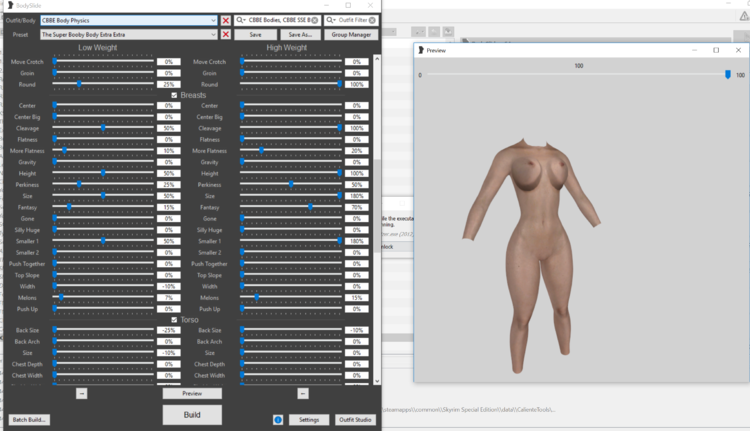Click high weight More Flatness value field
The height and width of the screenshot is (431, 750).
(357, 151)
